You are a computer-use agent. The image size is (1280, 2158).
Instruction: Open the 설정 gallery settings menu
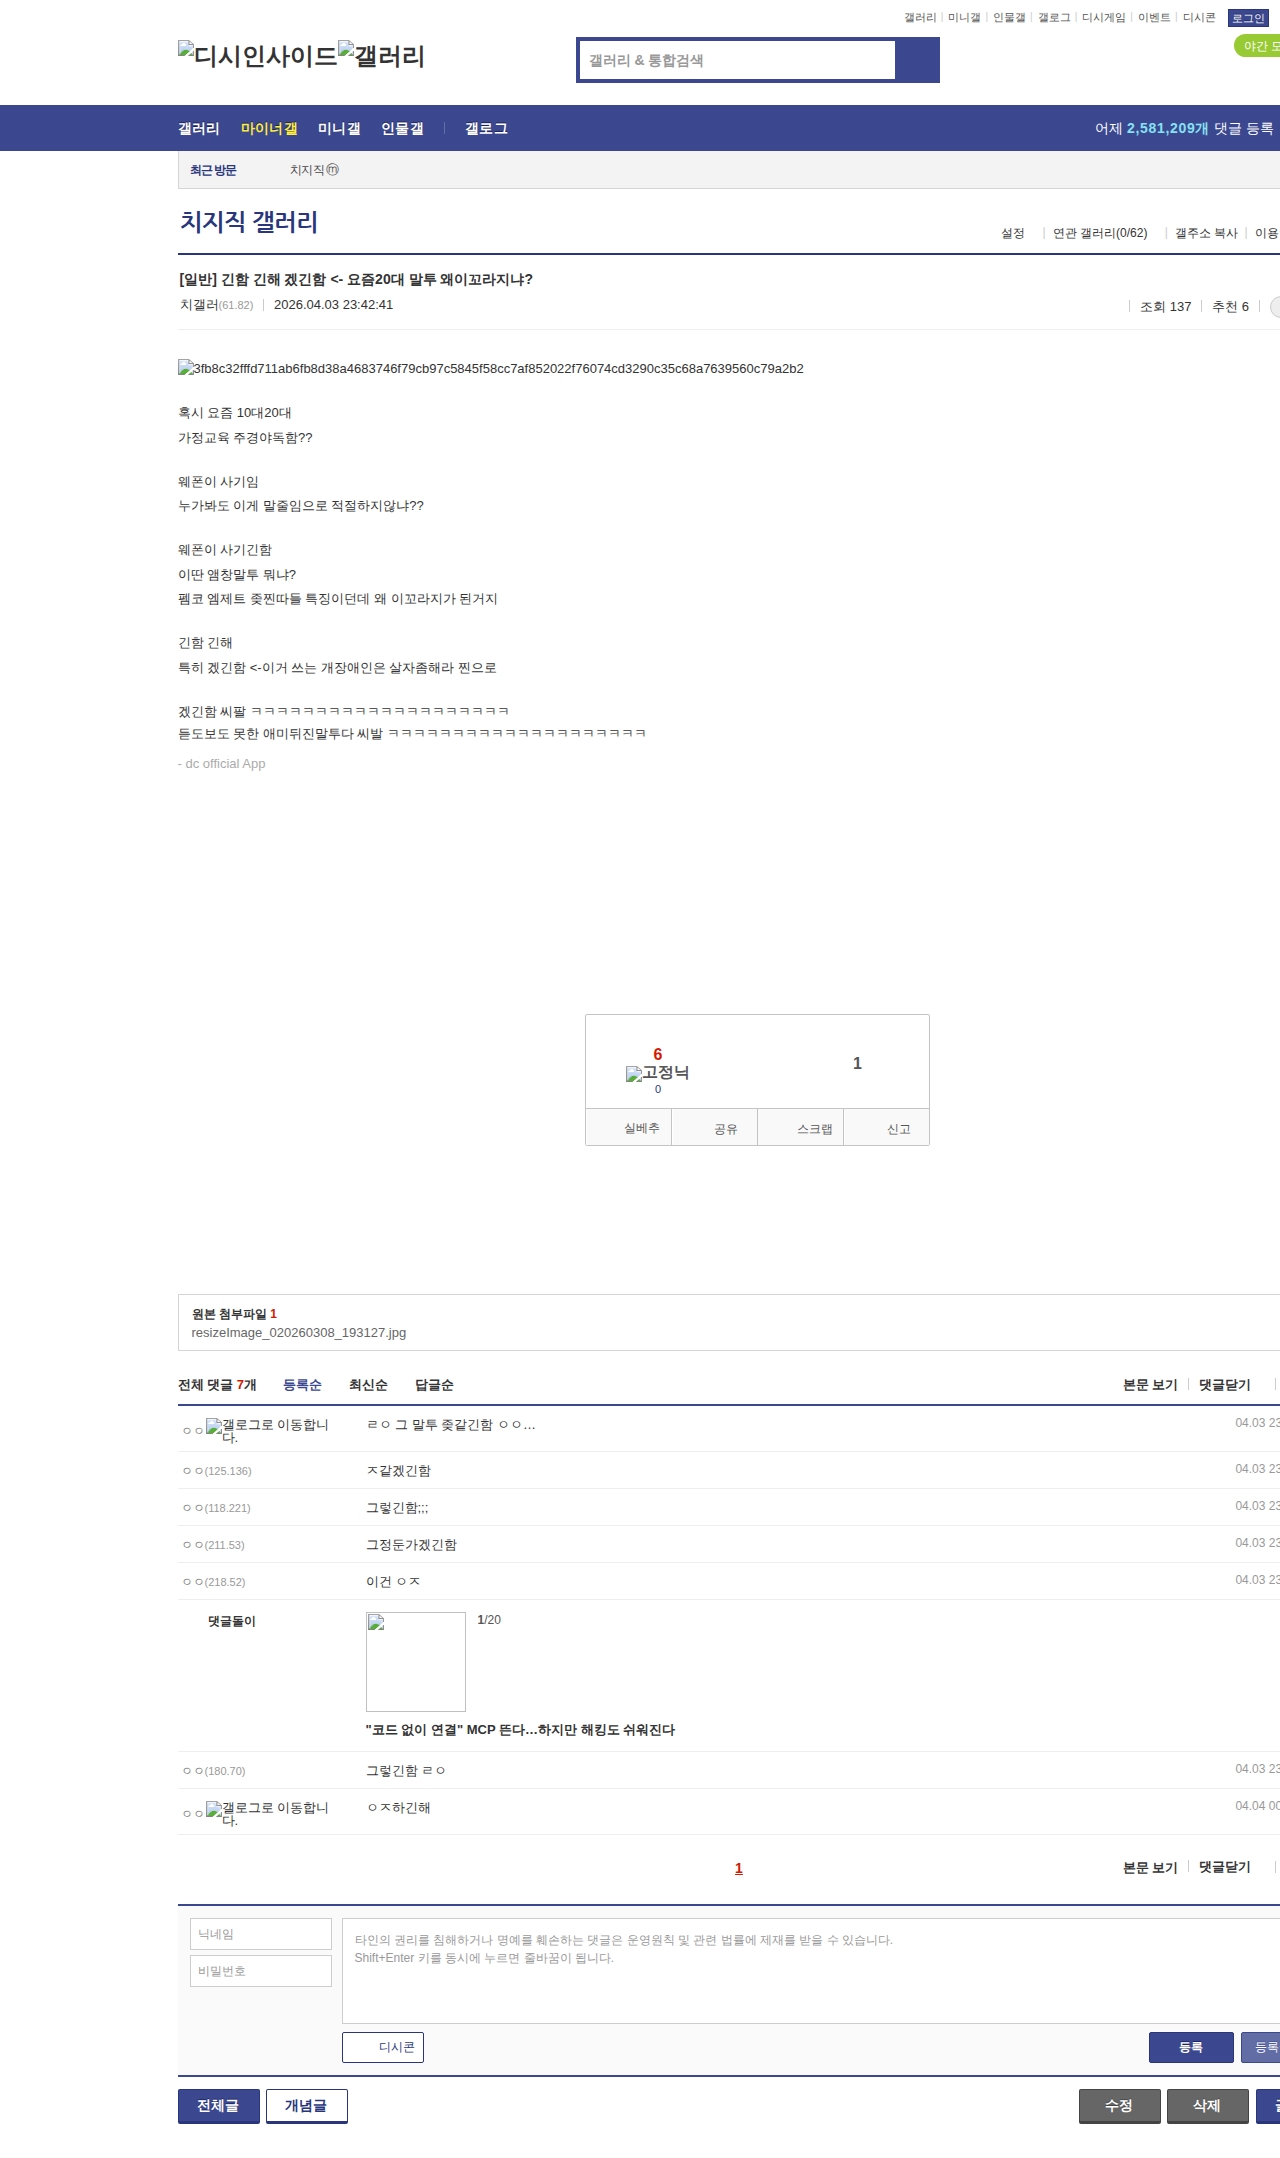(1012, 233)
